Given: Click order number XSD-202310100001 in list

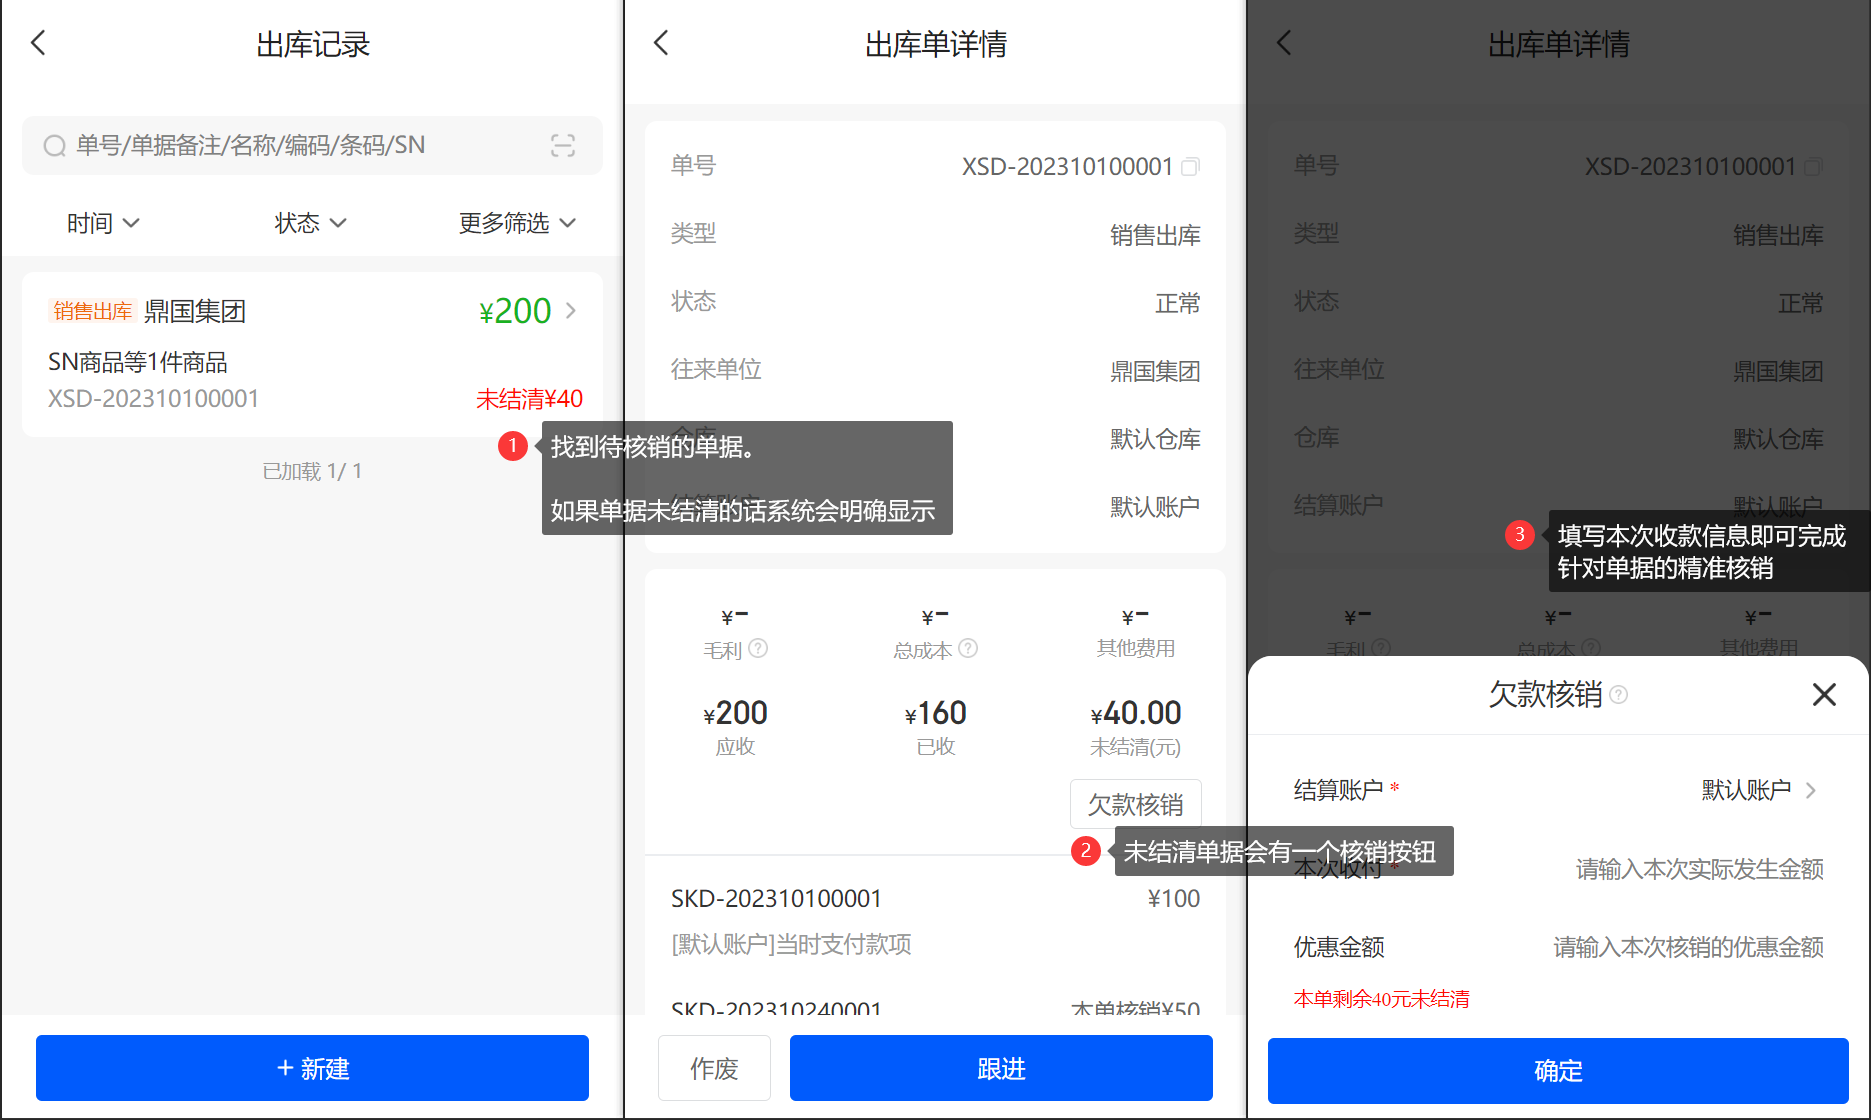Looking at the screenshot, I should 154,399.
